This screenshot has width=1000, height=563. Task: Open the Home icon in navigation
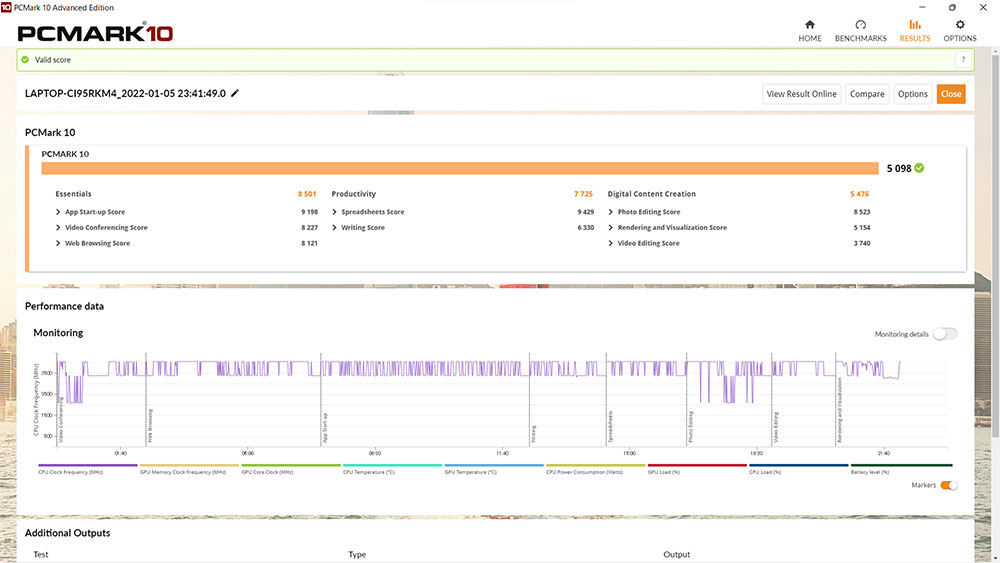click(809, 25)
